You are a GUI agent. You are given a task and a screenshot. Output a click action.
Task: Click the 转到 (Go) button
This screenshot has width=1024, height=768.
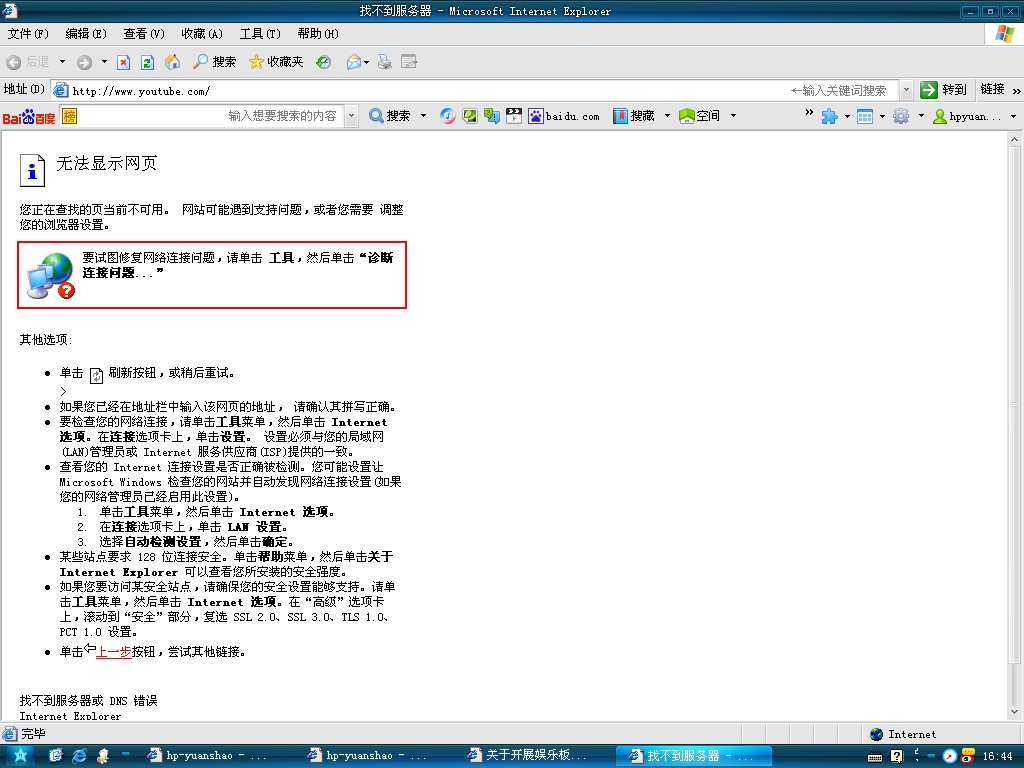pos(944,90)
